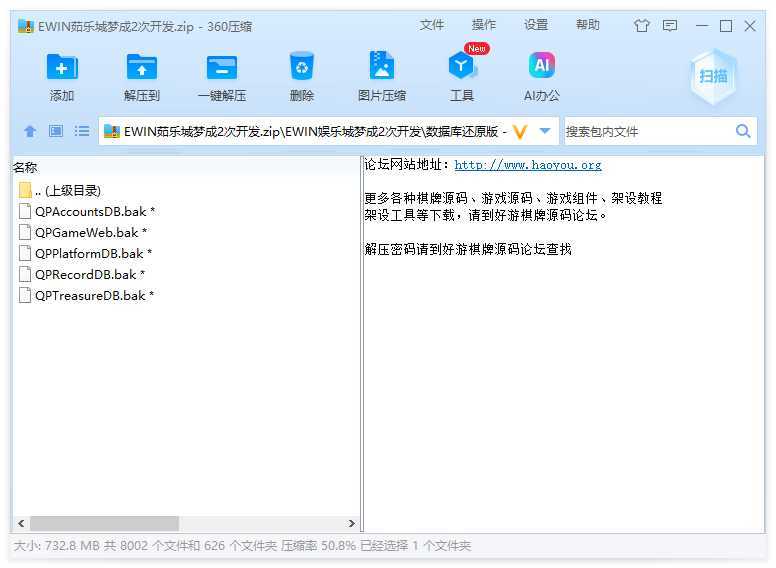Minimize the 360压缩 window
Image resolution: width=776 pixels, height=568 pixels.
[702, 26]
